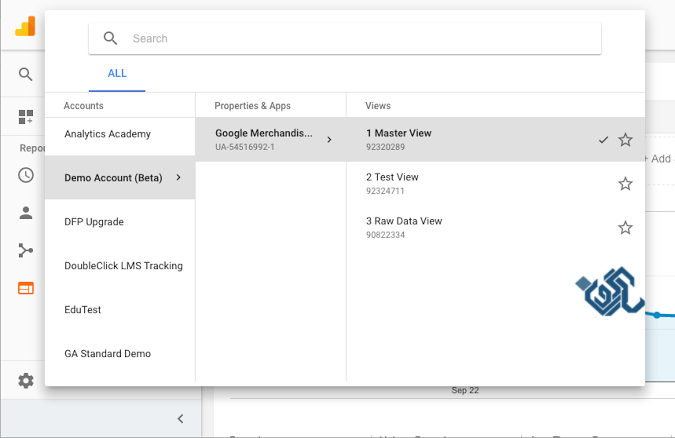Click the Google Analytics logo

[x=25, y=26]
